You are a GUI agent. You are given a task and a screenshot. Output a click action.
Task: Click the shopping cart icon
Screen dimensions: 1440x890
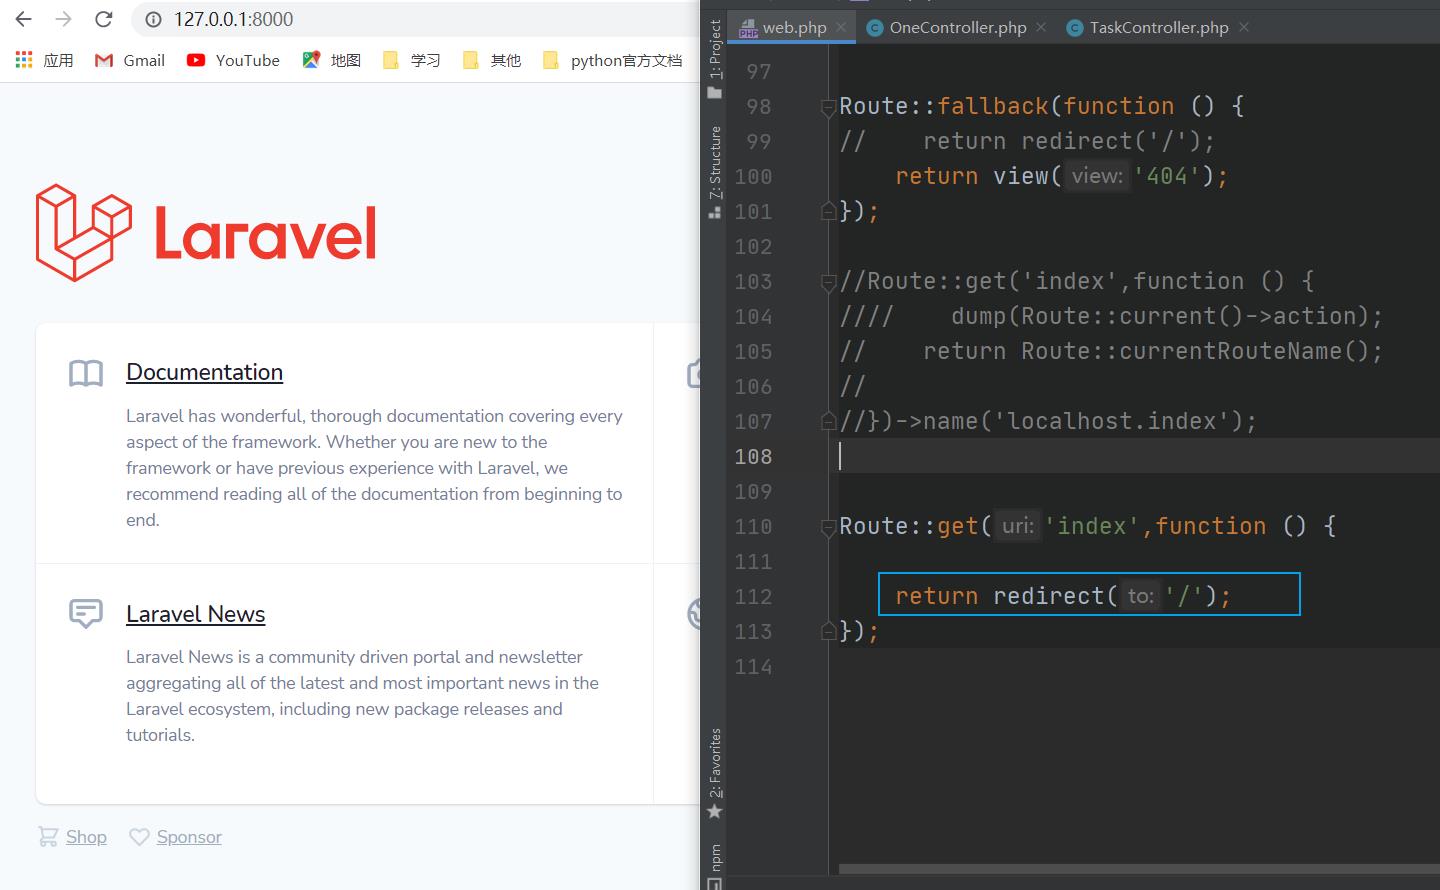pyautogui.click(x=48, y=836)
